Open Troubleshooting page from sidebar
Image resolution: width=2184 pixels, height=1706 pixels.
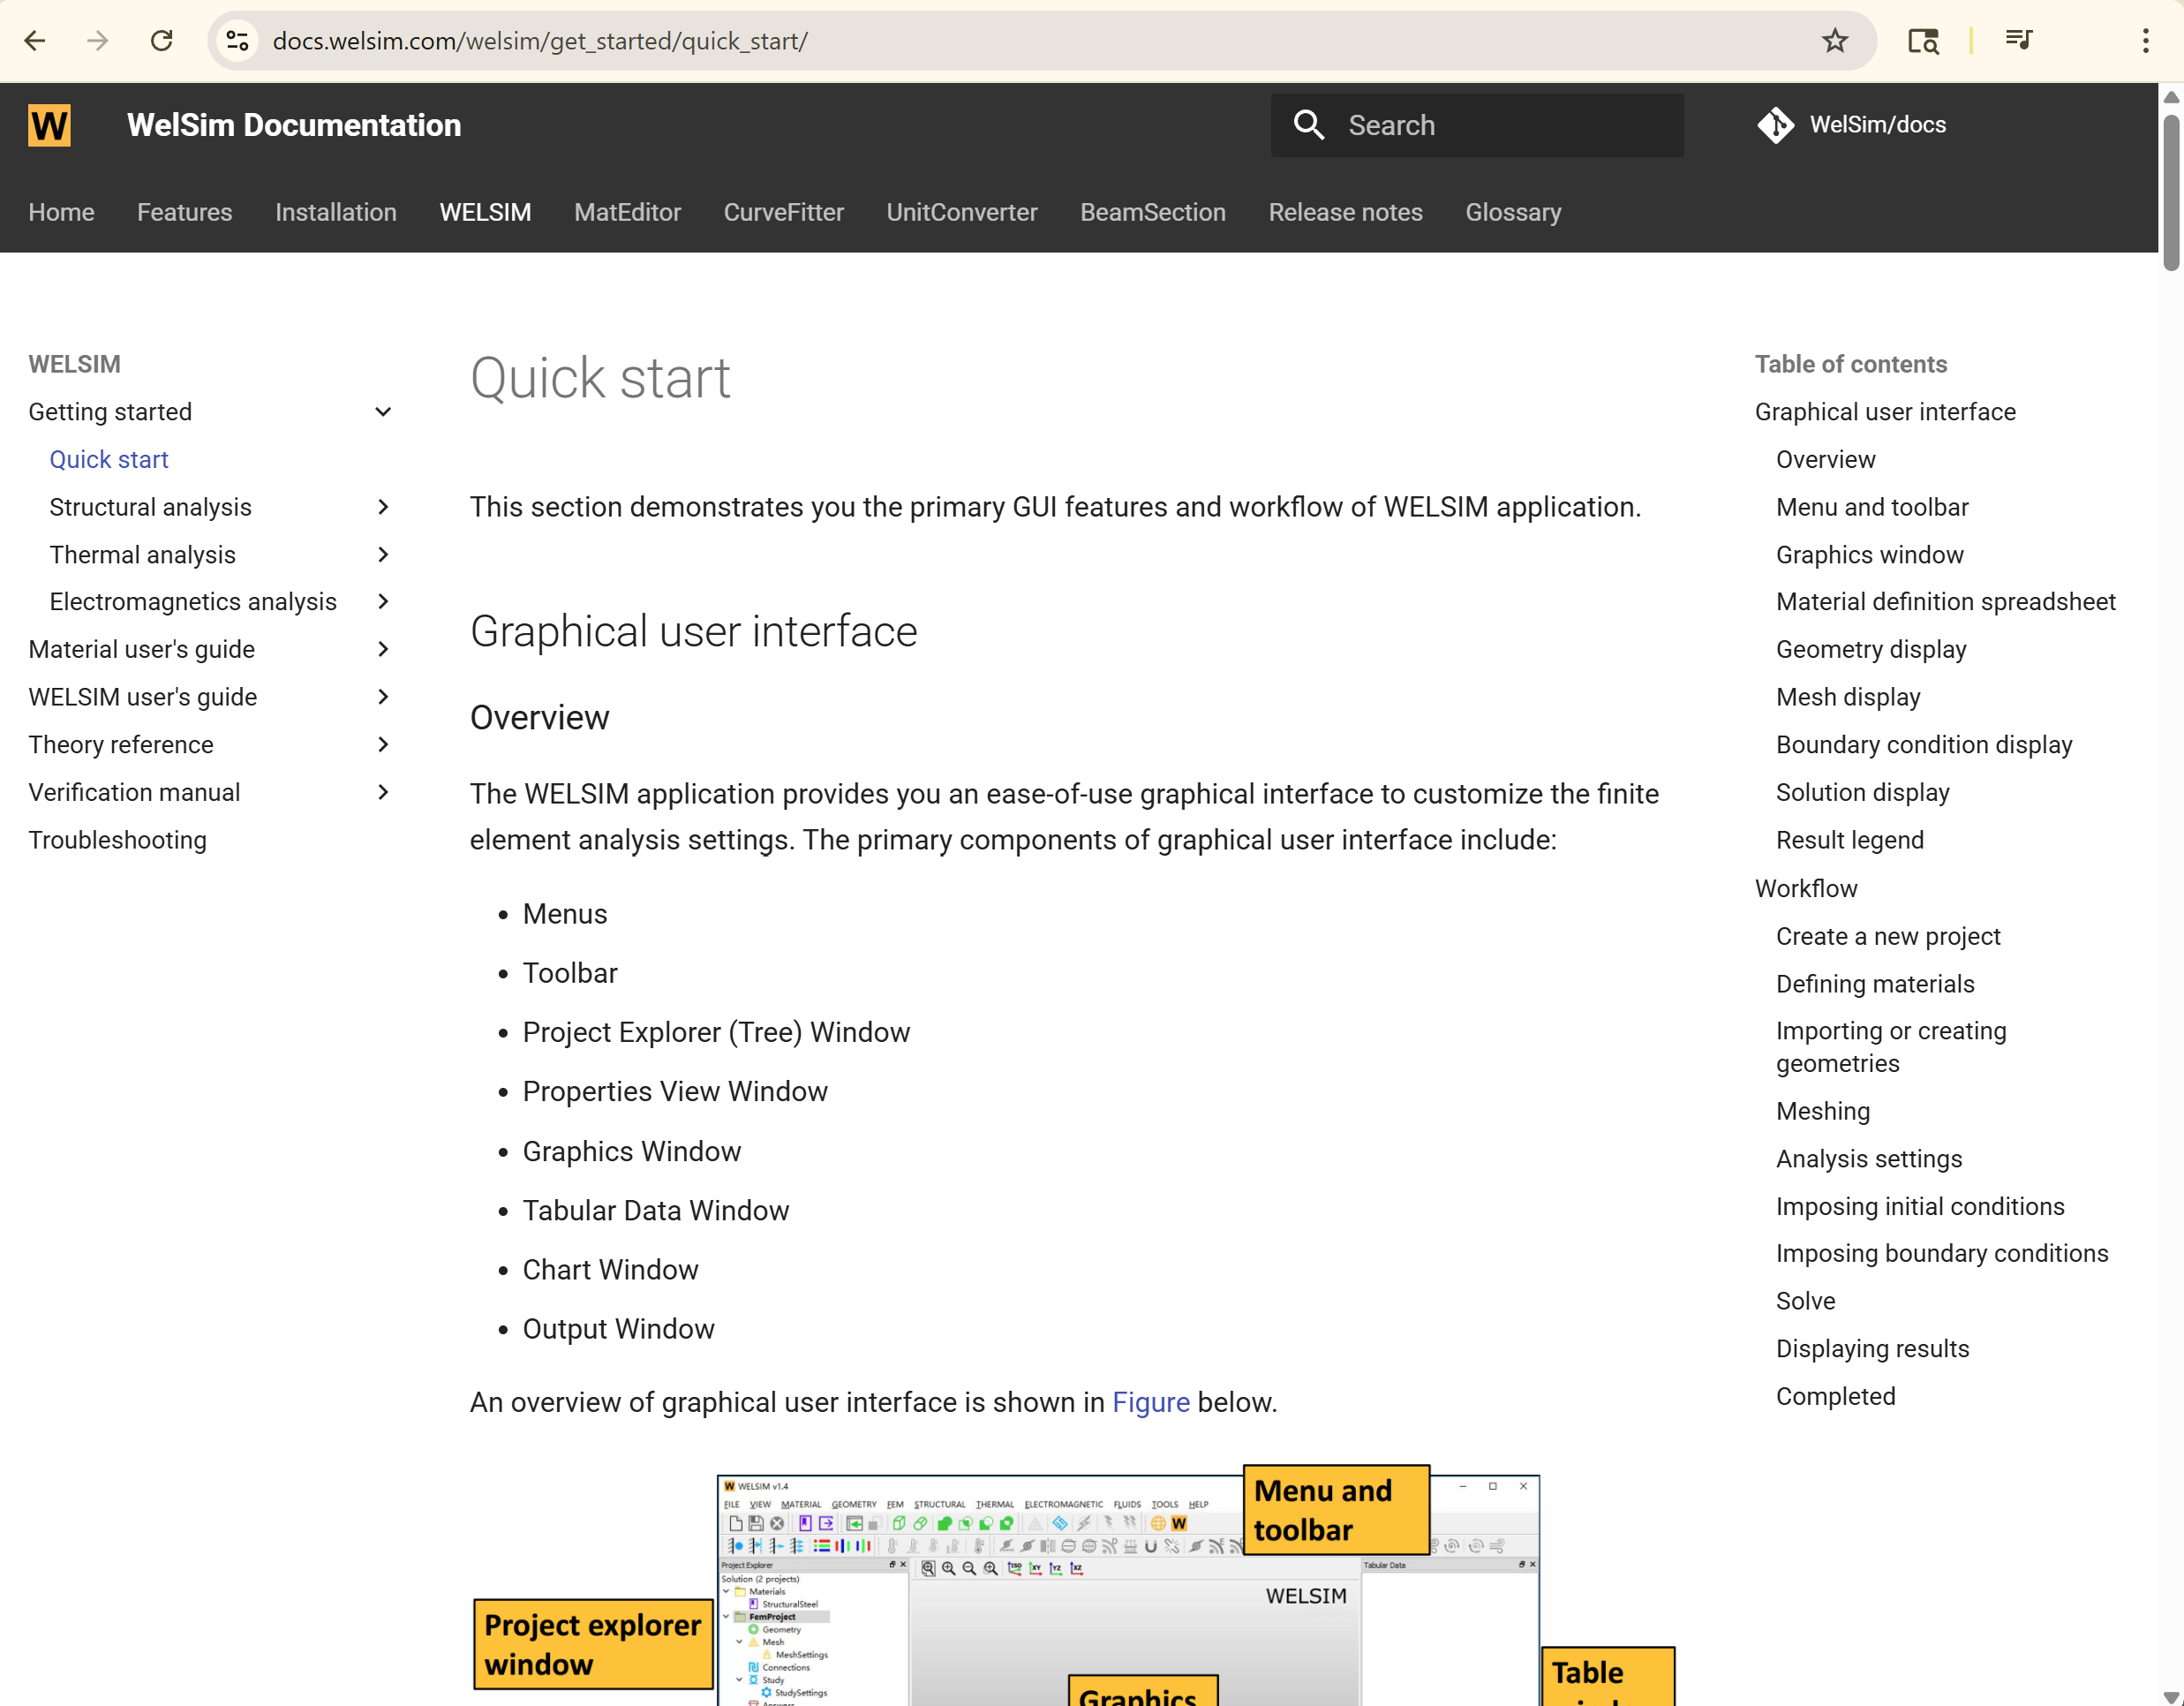[x=118, y=840]
